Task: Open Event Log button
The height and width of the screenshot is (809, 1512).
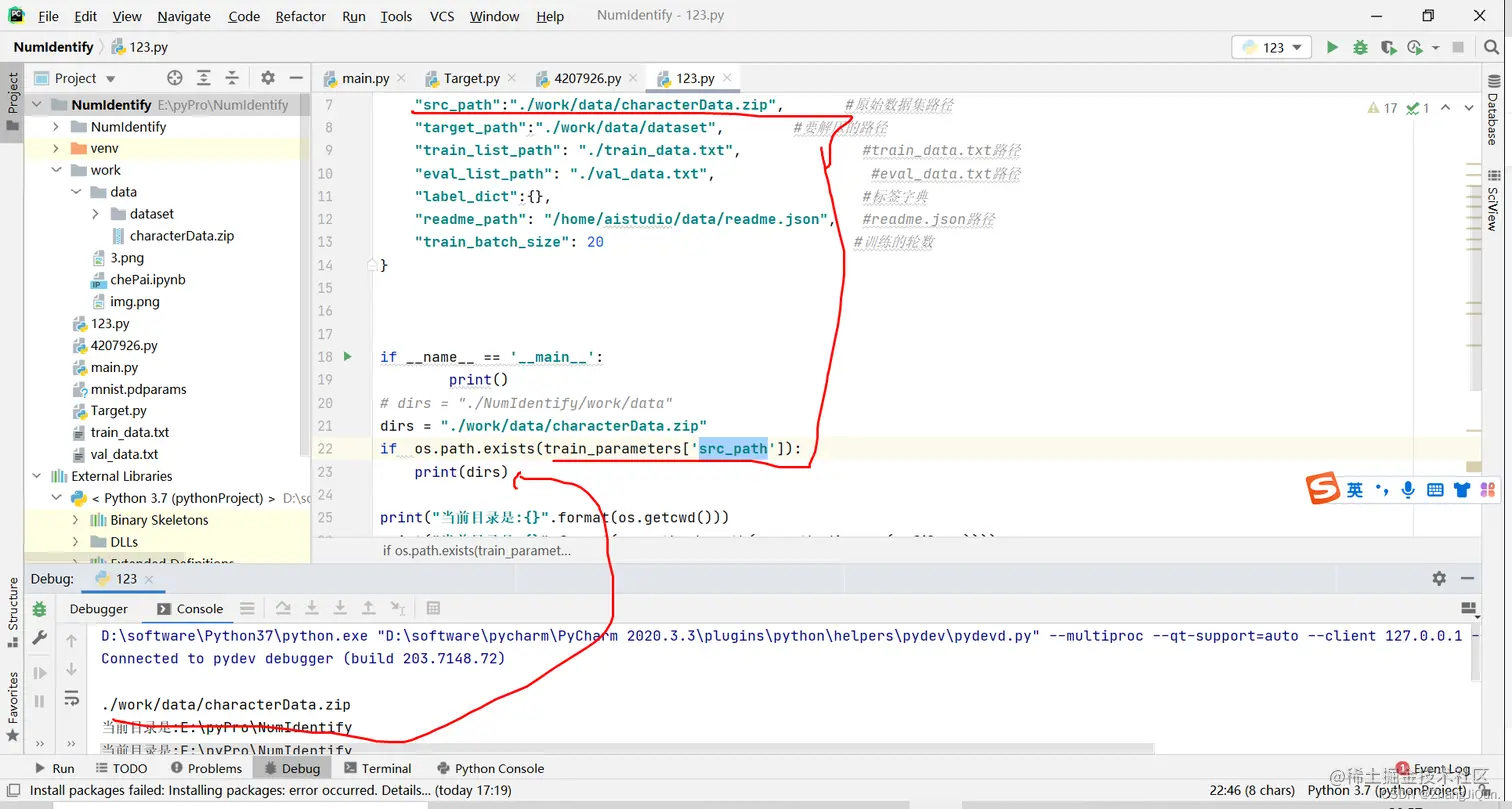Action: pos(1433,768)
